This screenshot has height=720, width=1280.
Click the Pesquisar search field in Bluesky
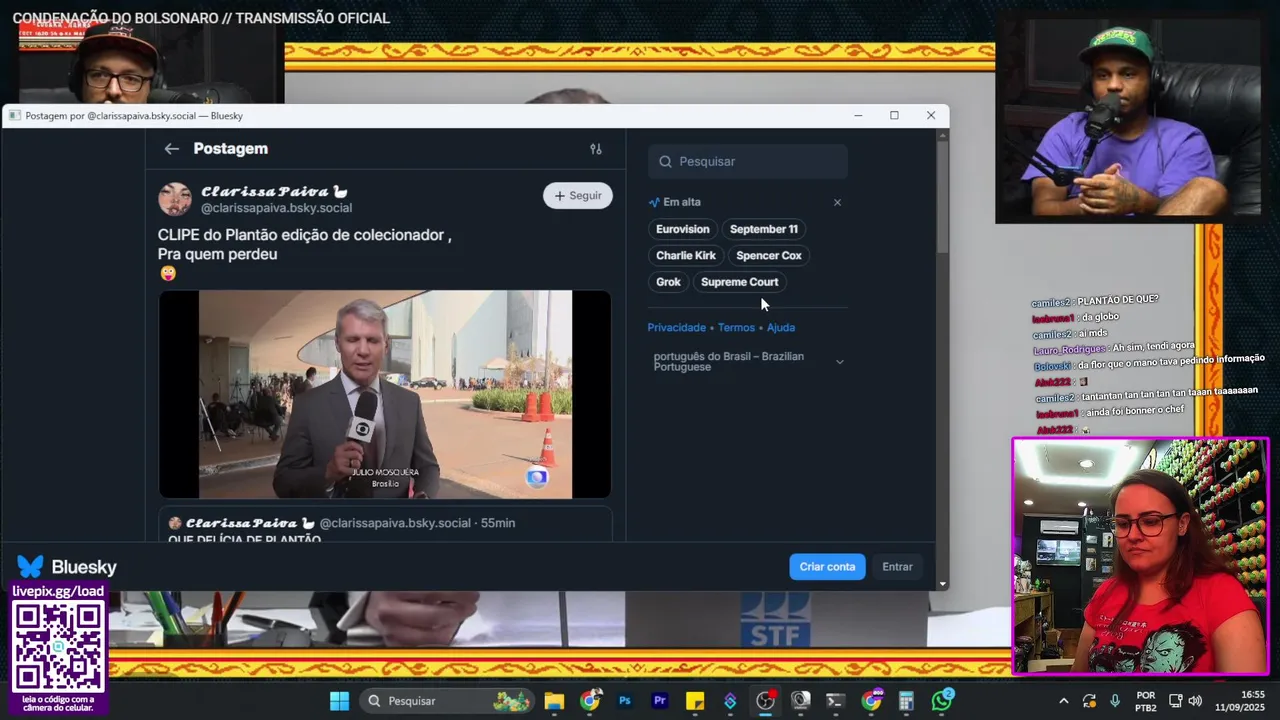748,161
